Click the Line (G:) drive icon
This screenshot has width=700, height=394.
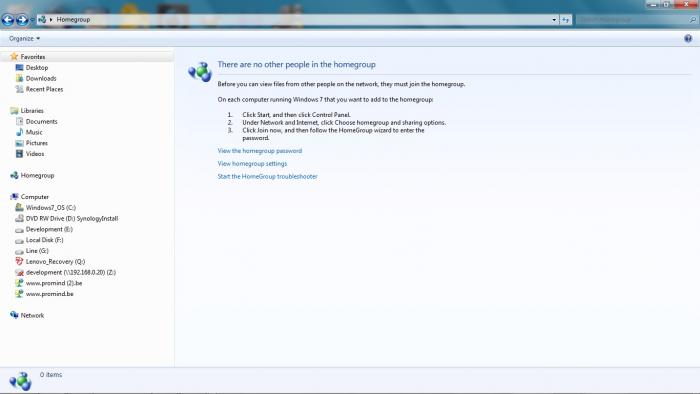click(x=19, y=251)
